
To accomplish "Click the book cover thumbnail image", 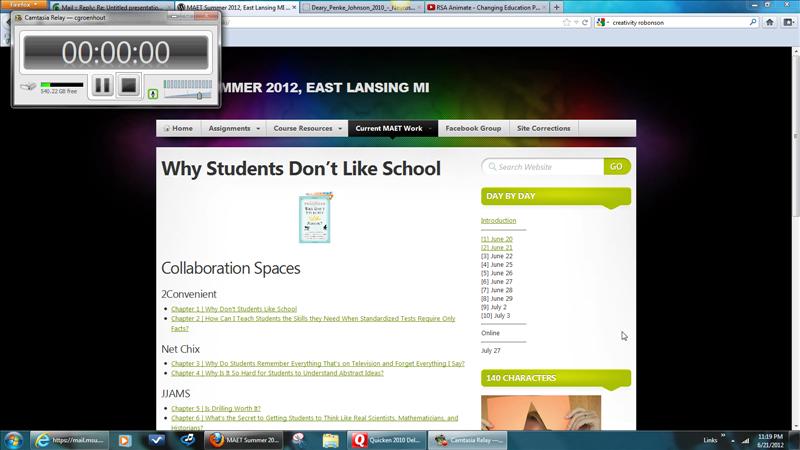I will [315, 217].
